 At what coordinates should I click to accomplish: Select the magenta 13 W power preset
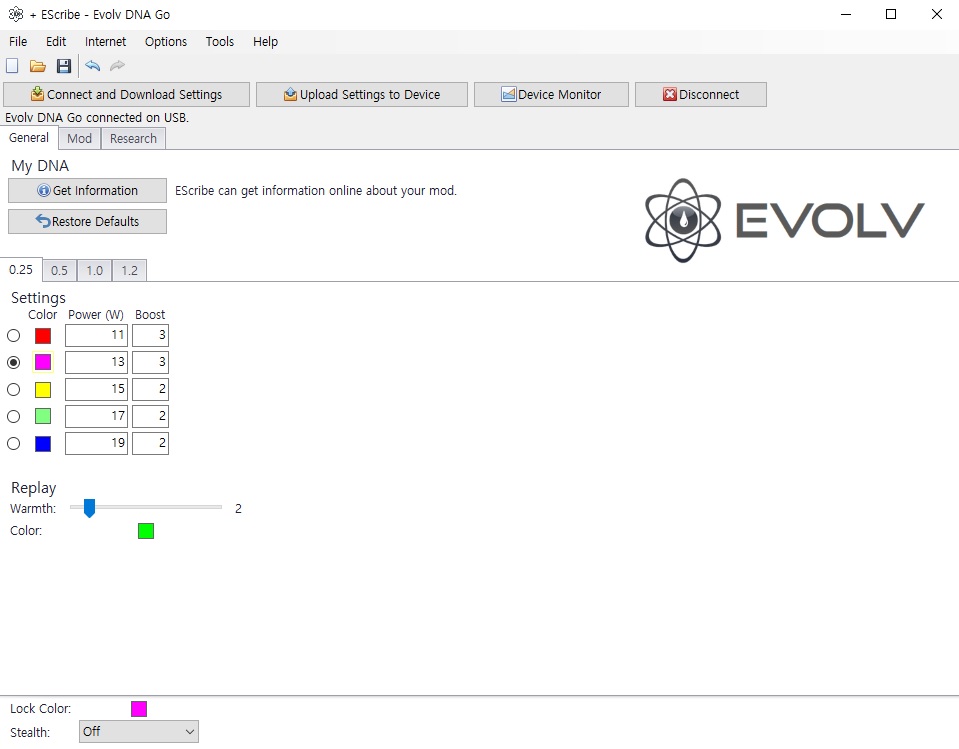(13, 363)
